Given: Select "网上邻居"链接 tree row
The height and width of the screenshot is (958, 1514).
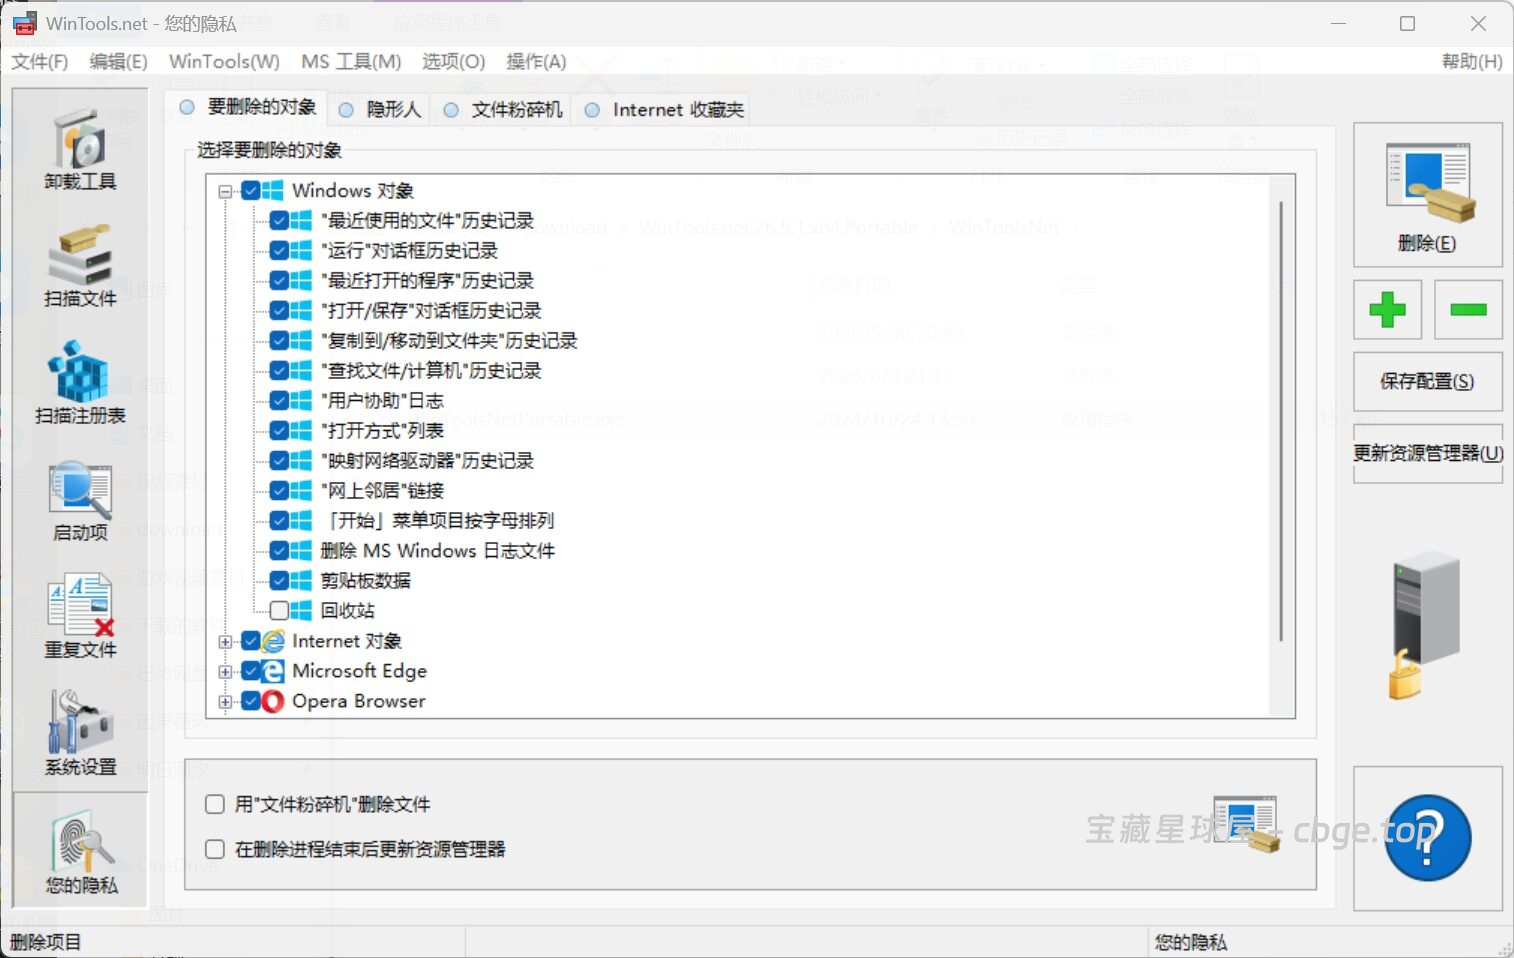Looking at the screenshot, I should (x=382, y=491).
